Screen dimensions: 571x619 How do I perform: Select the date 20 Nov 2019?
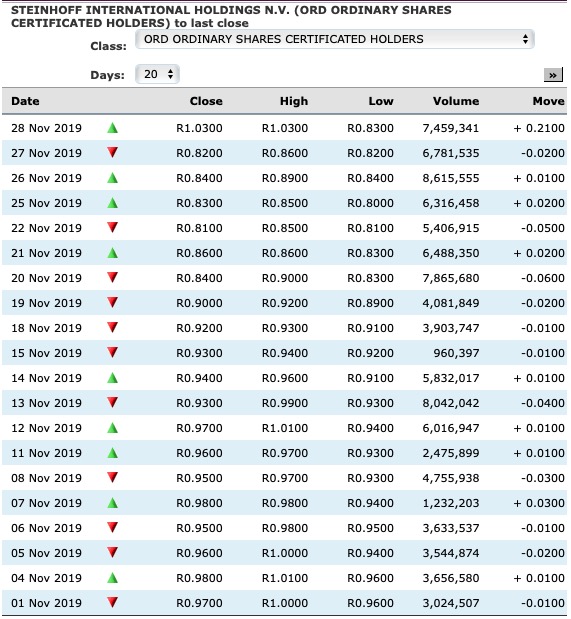pos(46,278)
